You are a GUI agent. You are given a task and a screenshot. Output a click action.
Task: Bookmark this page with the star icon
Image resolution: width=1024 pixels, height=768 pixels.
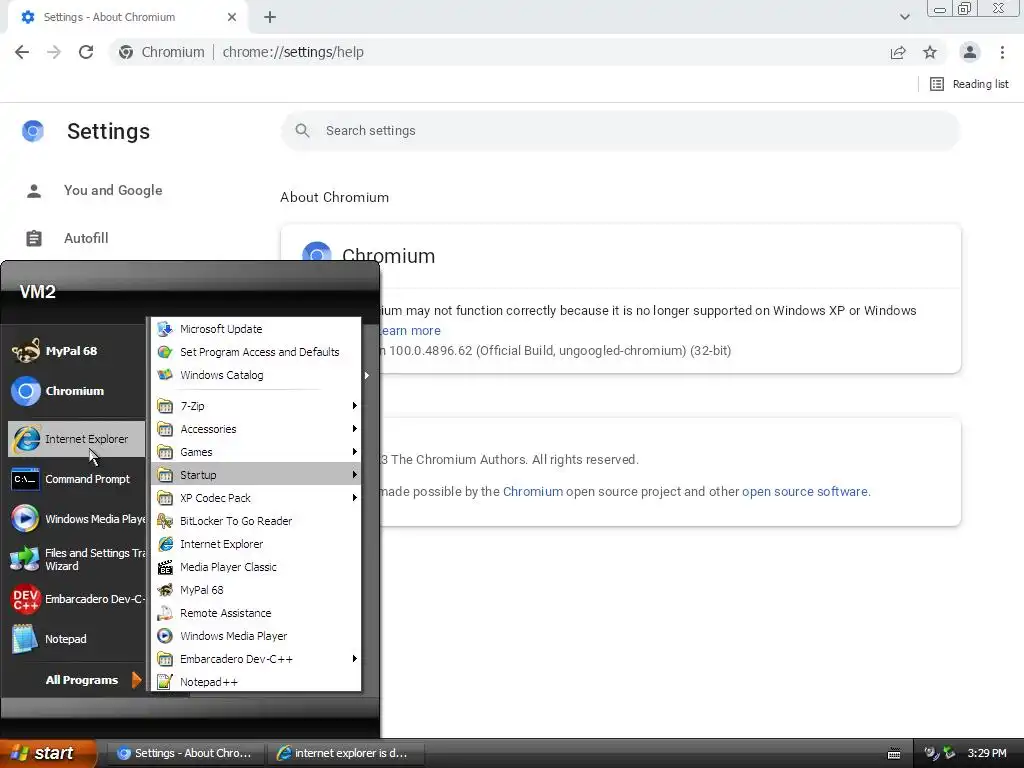pos(930,52)
